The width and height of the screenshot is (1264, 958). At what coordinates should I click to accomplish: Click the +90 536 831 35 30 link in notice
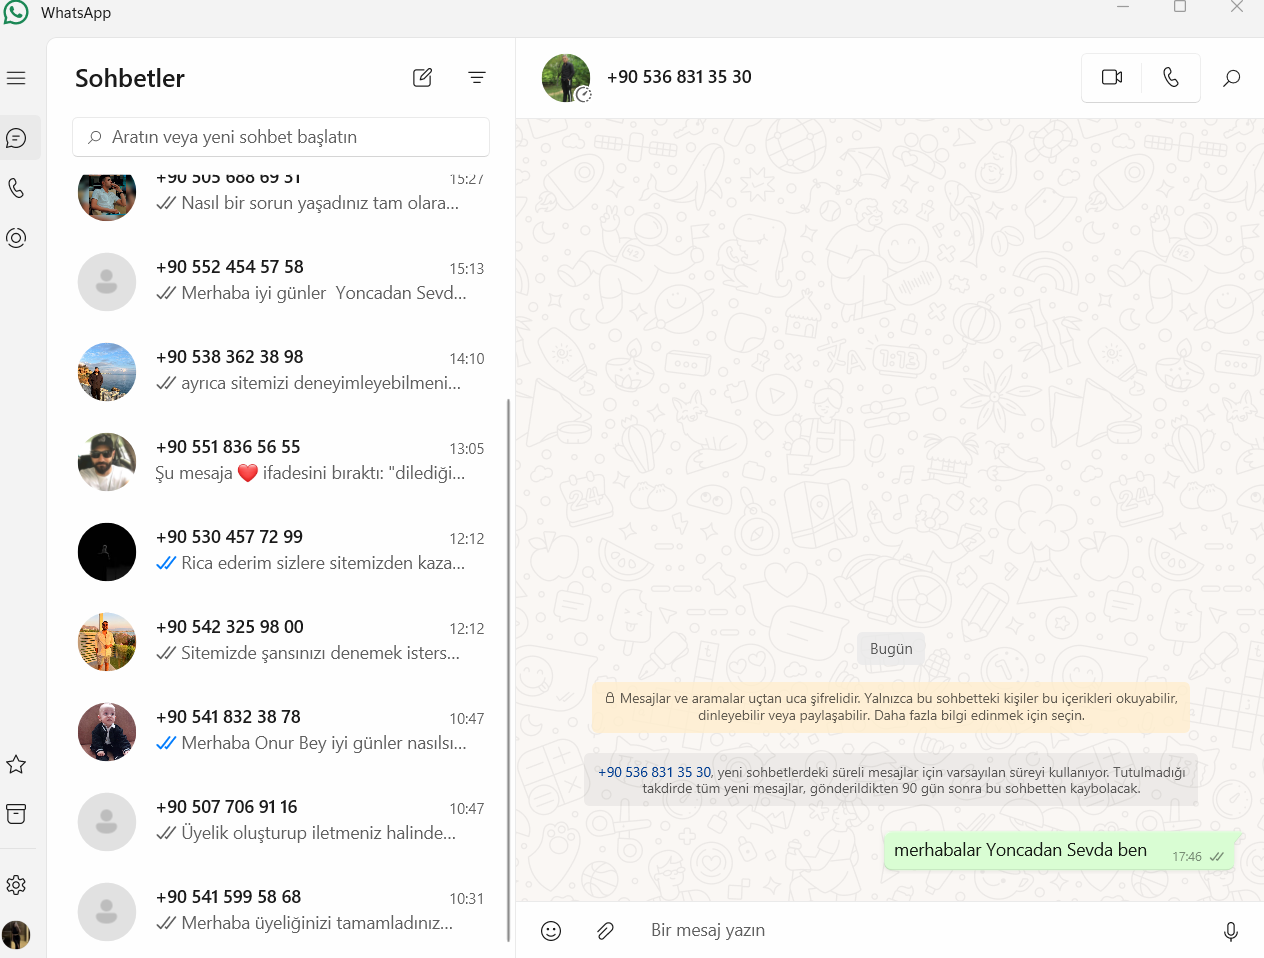pos(654,772)
